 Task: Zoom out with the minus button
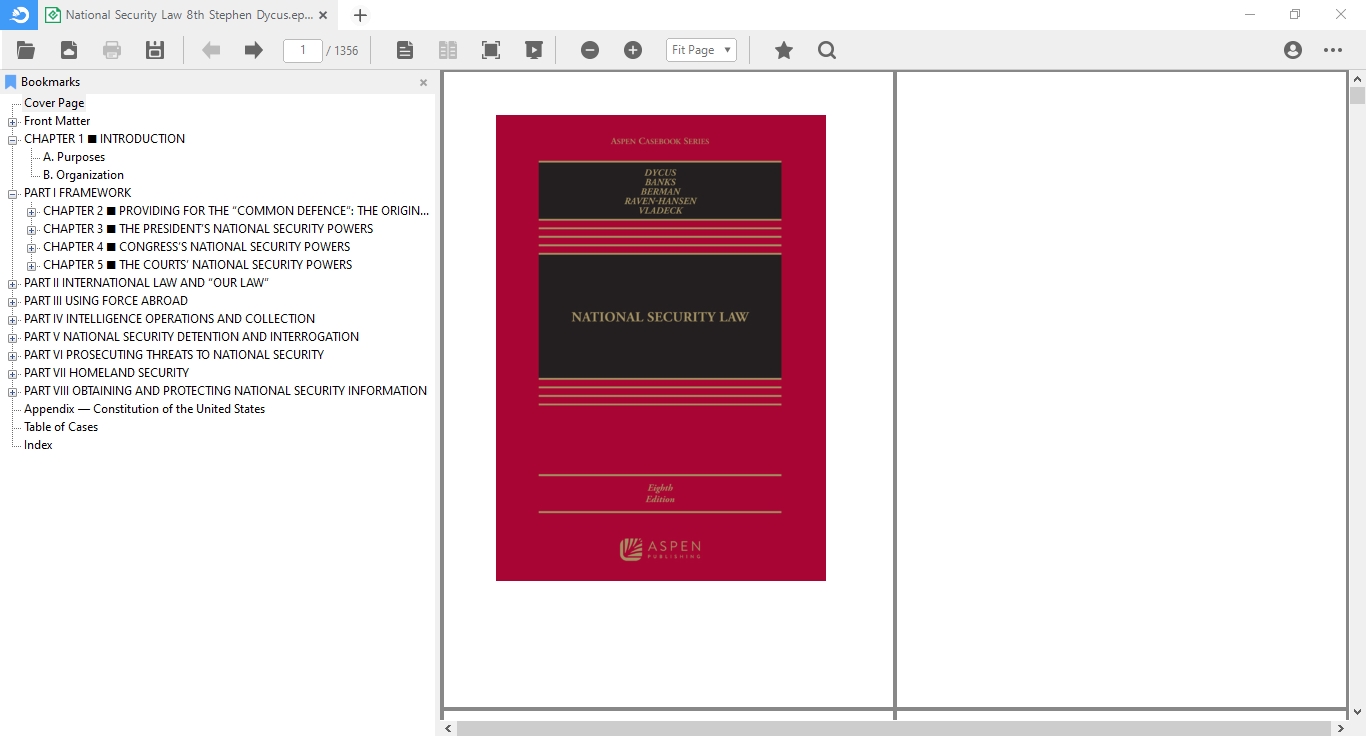coord(590,50)
